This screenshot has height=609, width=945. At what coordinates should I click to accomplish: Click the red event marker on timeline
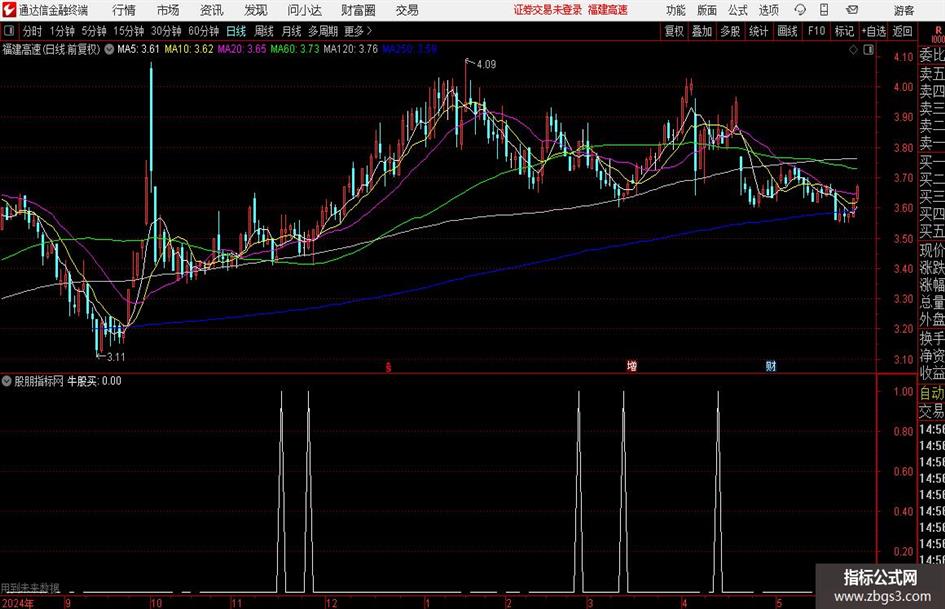[389, 367]
